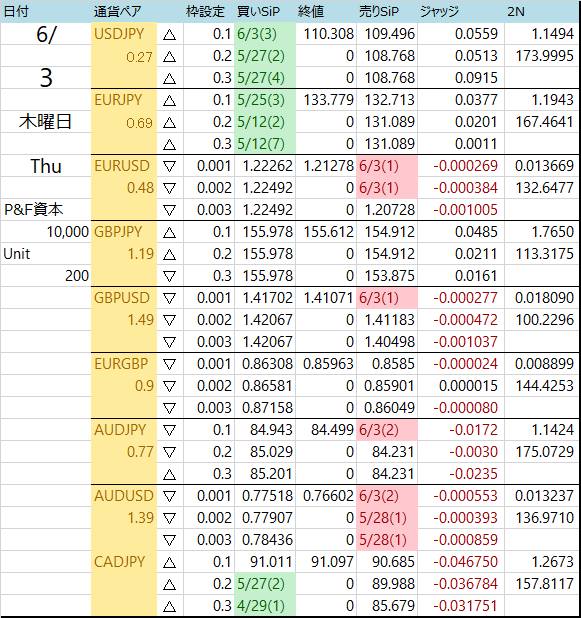This screenshot has height=618, width=581.
Task: Click the 木曜日 weekday cell
Action: pyautogui.click(x=45, y=122)
